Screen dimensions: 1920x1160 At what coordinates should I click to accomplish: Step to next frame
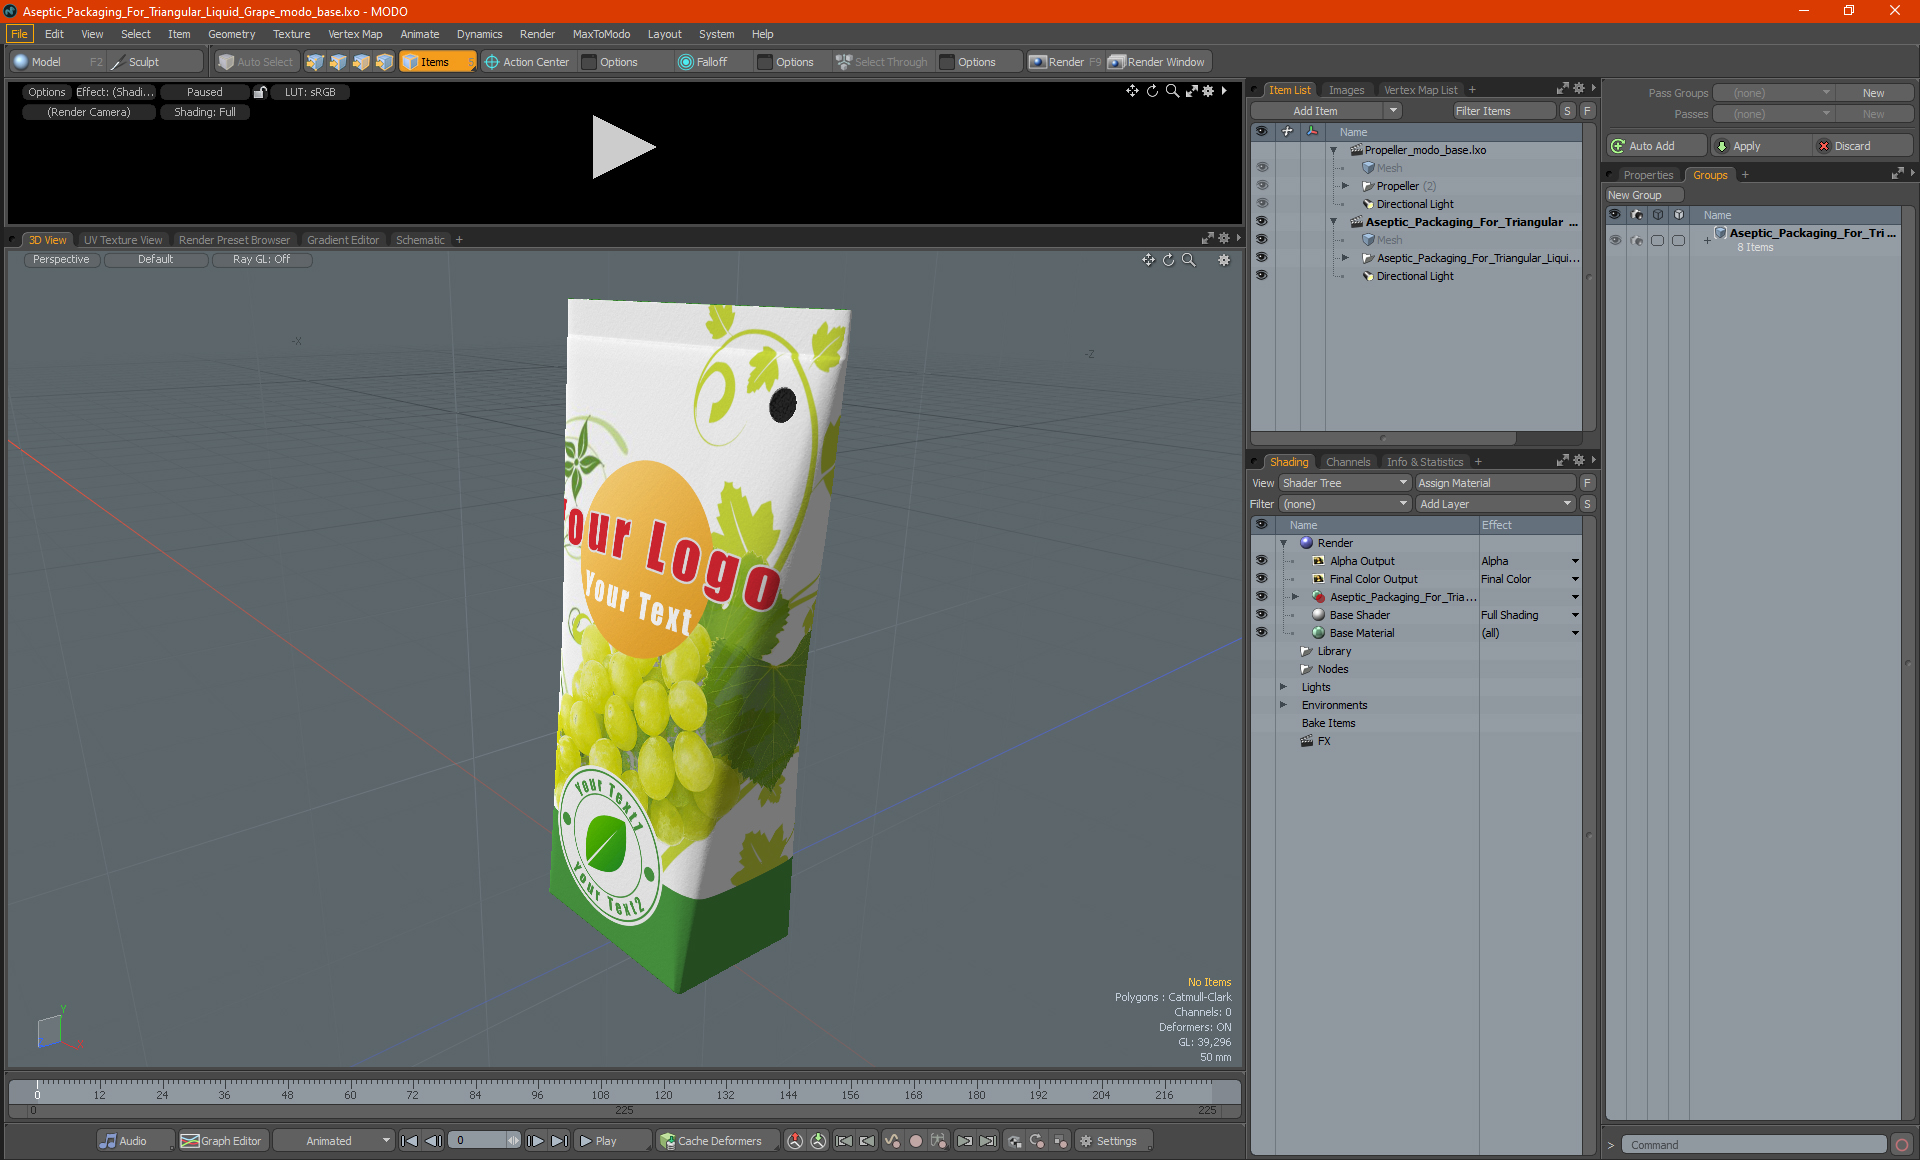click(x=536, y=1141)
